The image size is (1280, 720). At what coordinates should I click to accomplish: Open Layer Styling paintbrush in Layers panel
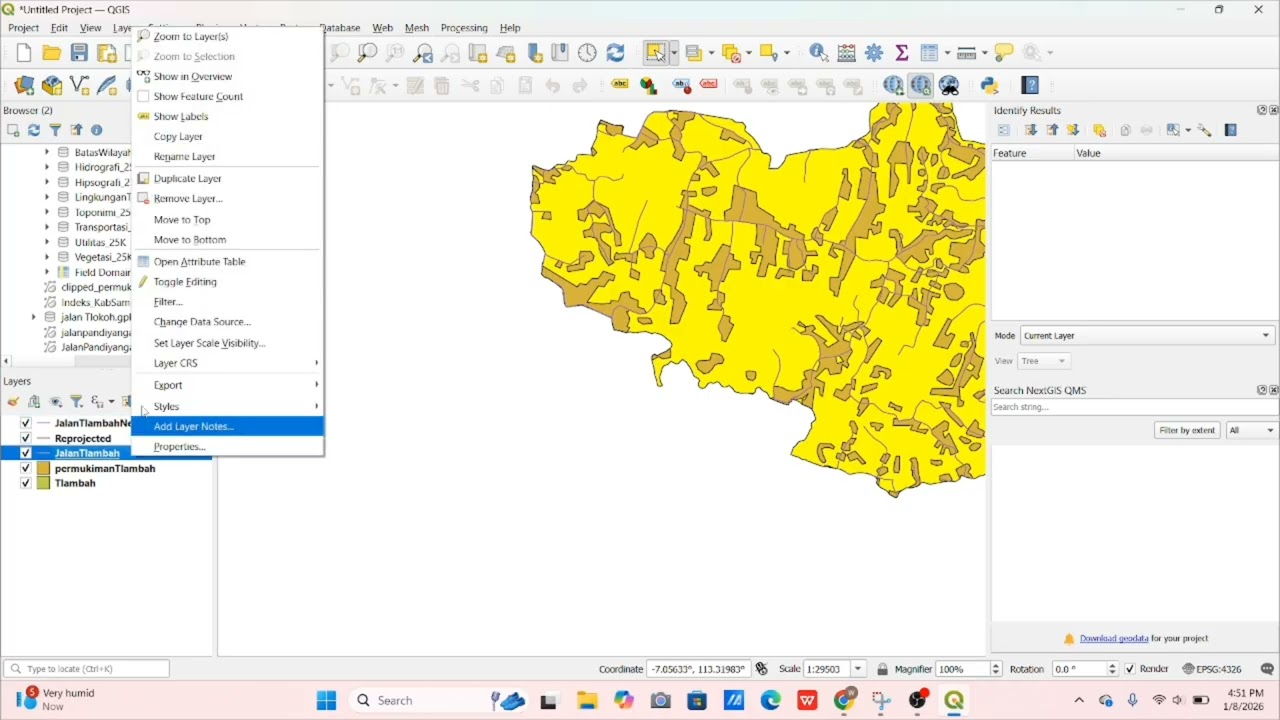pyautogui.click(x=13, y=402)
